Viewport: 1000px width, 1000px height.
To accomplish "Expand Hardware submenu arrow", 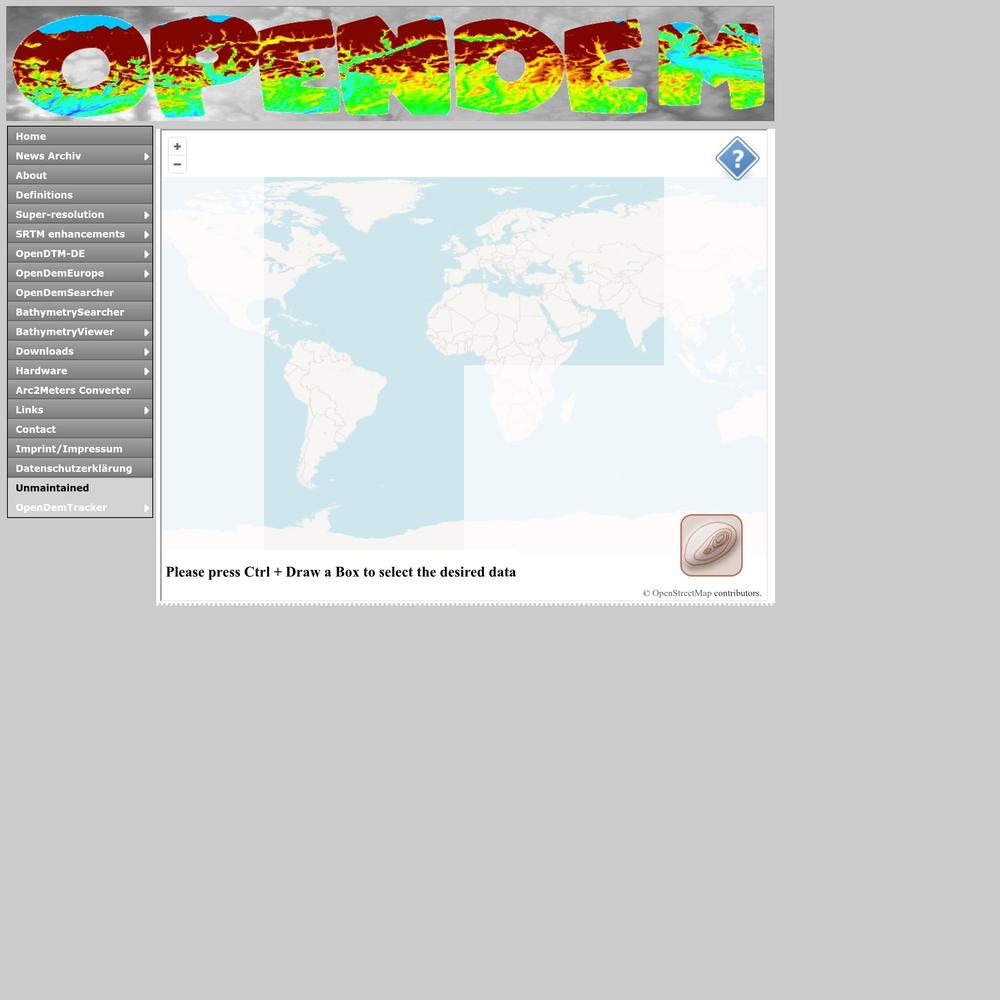I will [x=147, y=371].
